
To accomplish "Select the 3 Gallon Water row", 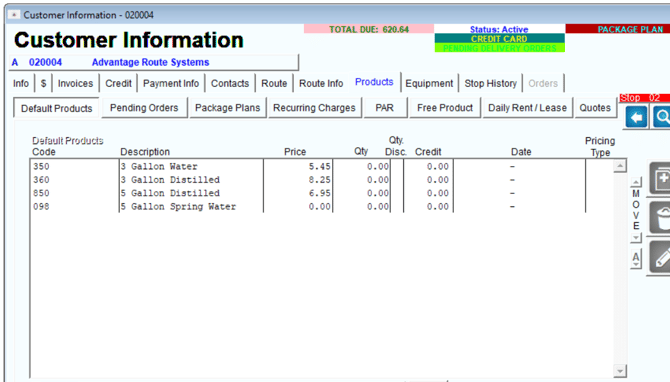I will (x=322, y=167).
